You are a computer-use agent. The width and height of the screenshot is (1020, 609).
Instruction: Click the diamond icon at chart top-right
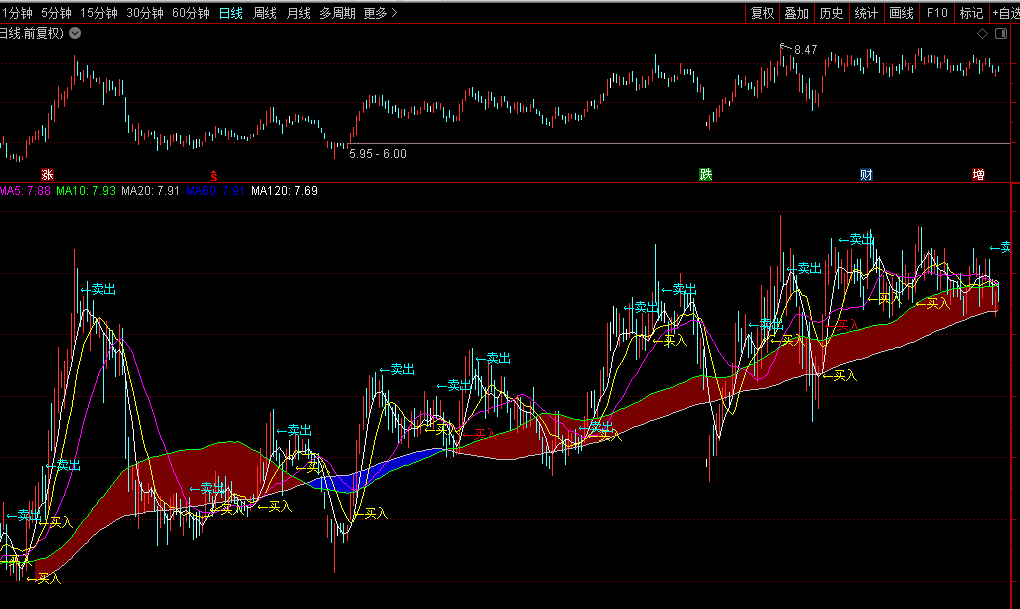pyautogui.click(x=982, y=33)
